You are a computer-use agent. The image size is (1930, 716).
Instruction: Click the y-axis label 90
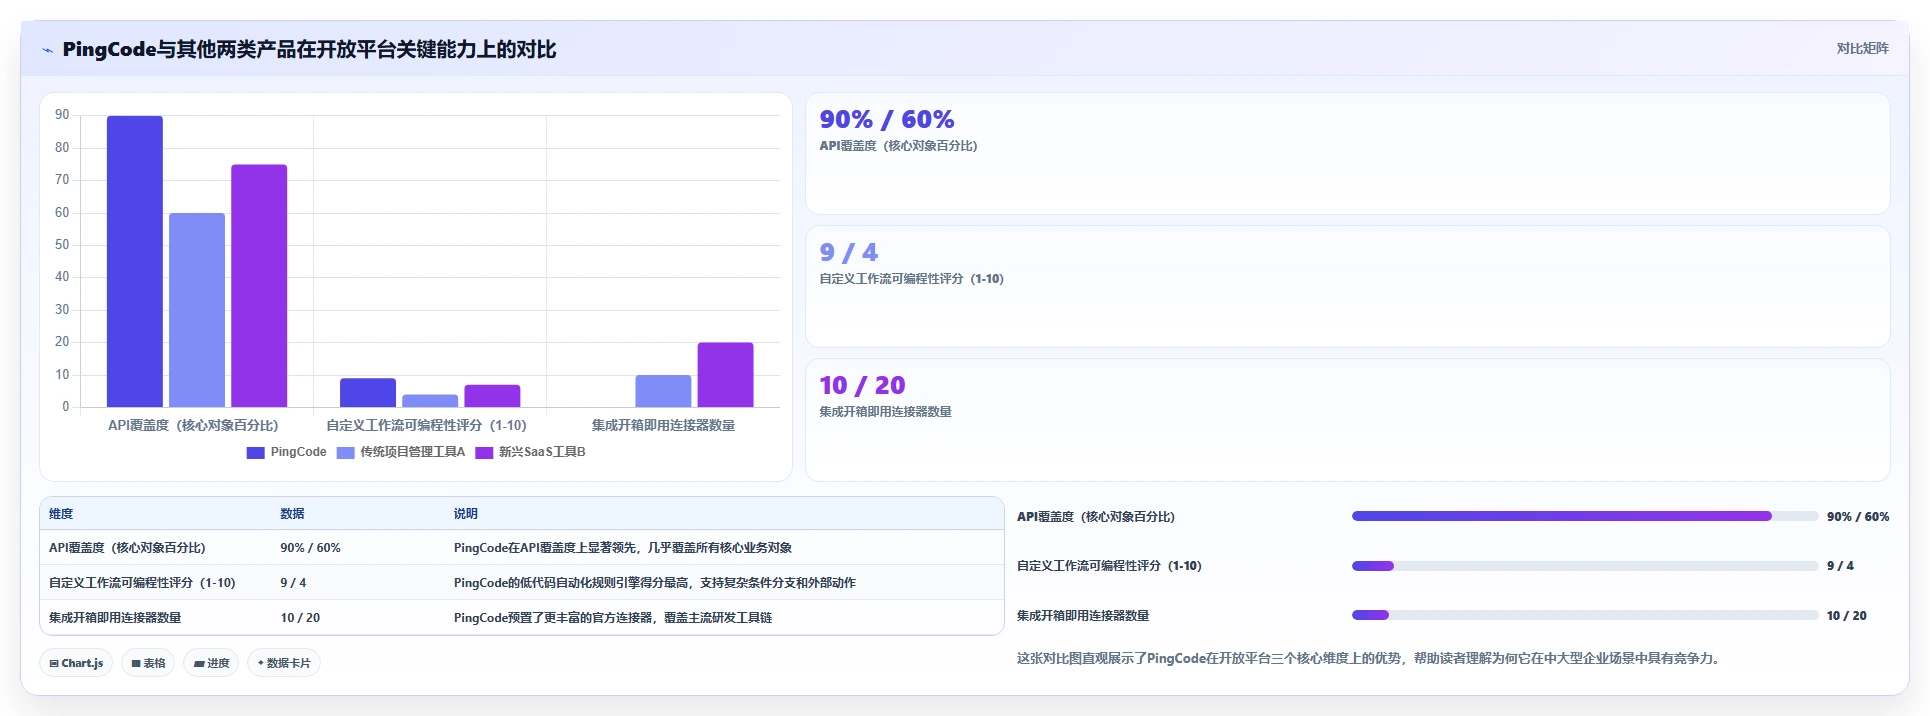click(x=62, y=115)
